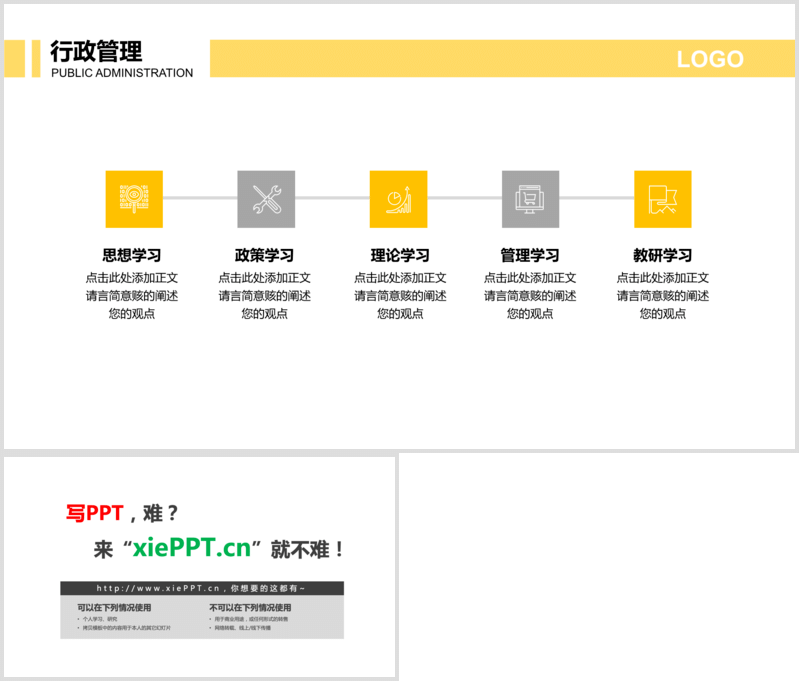Click the red 写PPT text
The width and height of the screenshot is (800, 681).
pos(94,513)
